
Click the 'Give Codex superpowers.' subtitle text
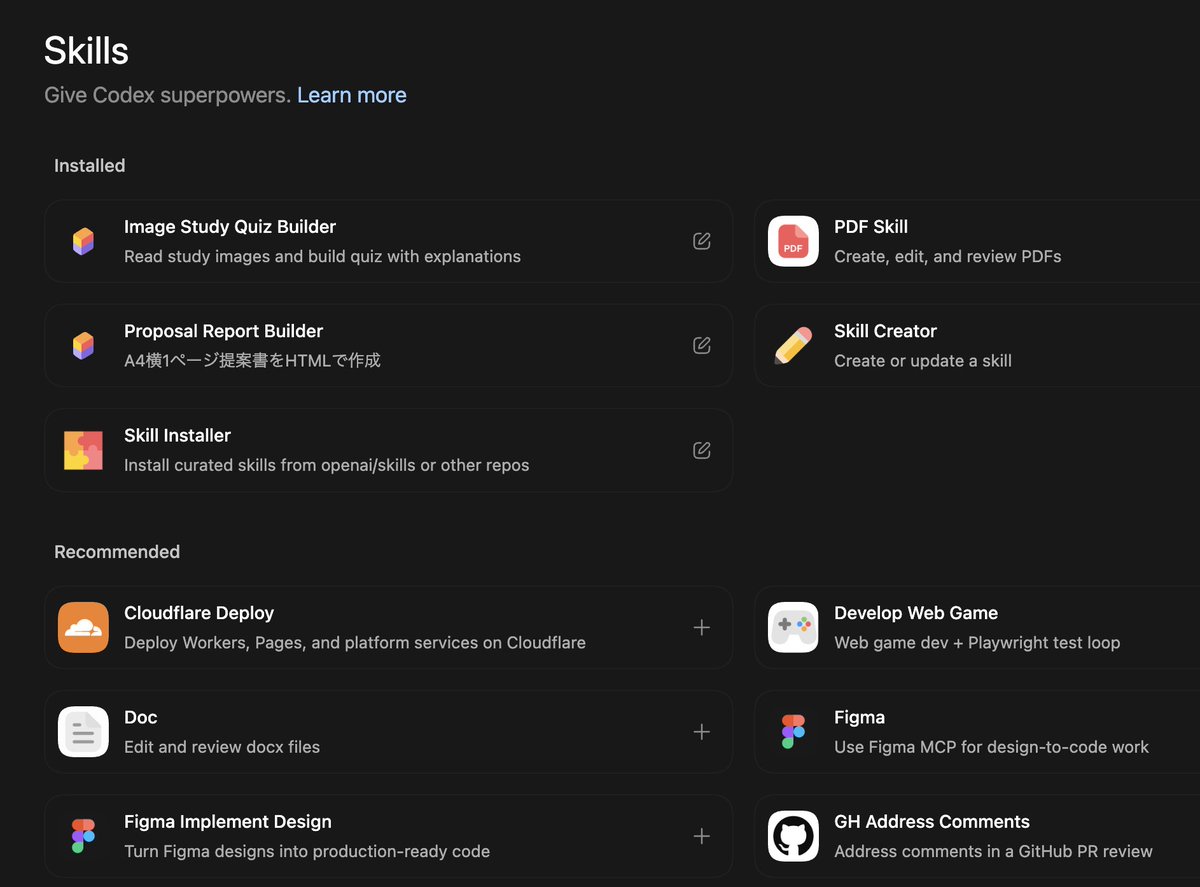point(167,95)
